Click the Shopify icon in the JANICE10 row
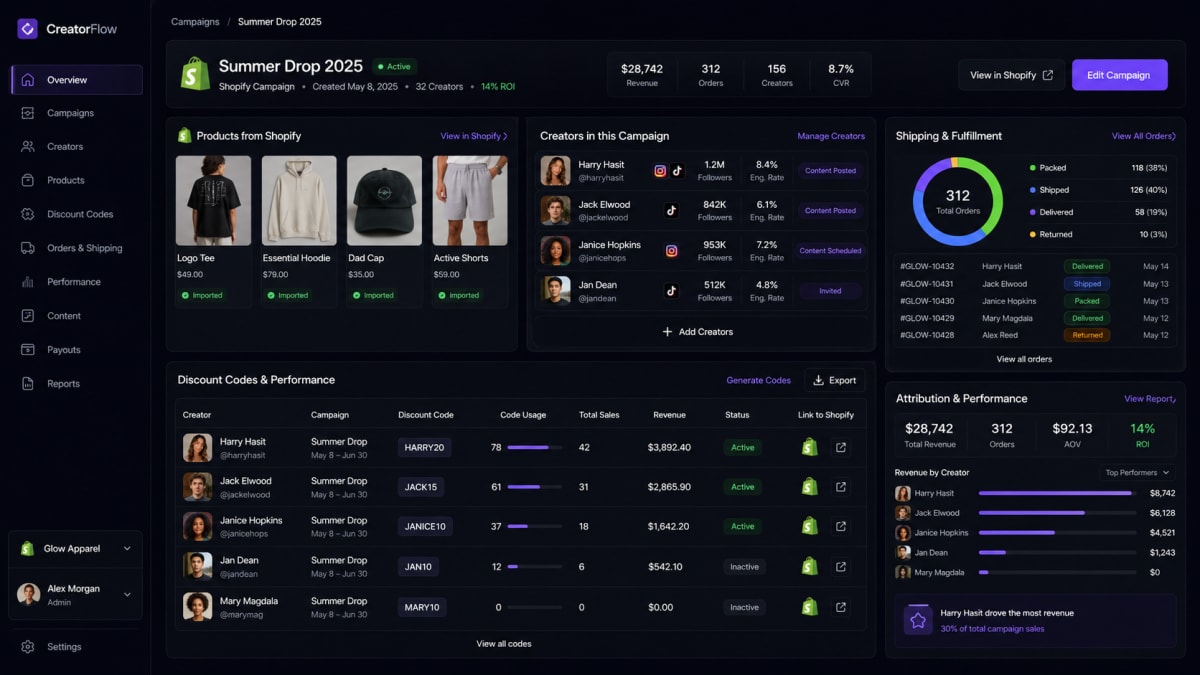 tap(810, 526)
